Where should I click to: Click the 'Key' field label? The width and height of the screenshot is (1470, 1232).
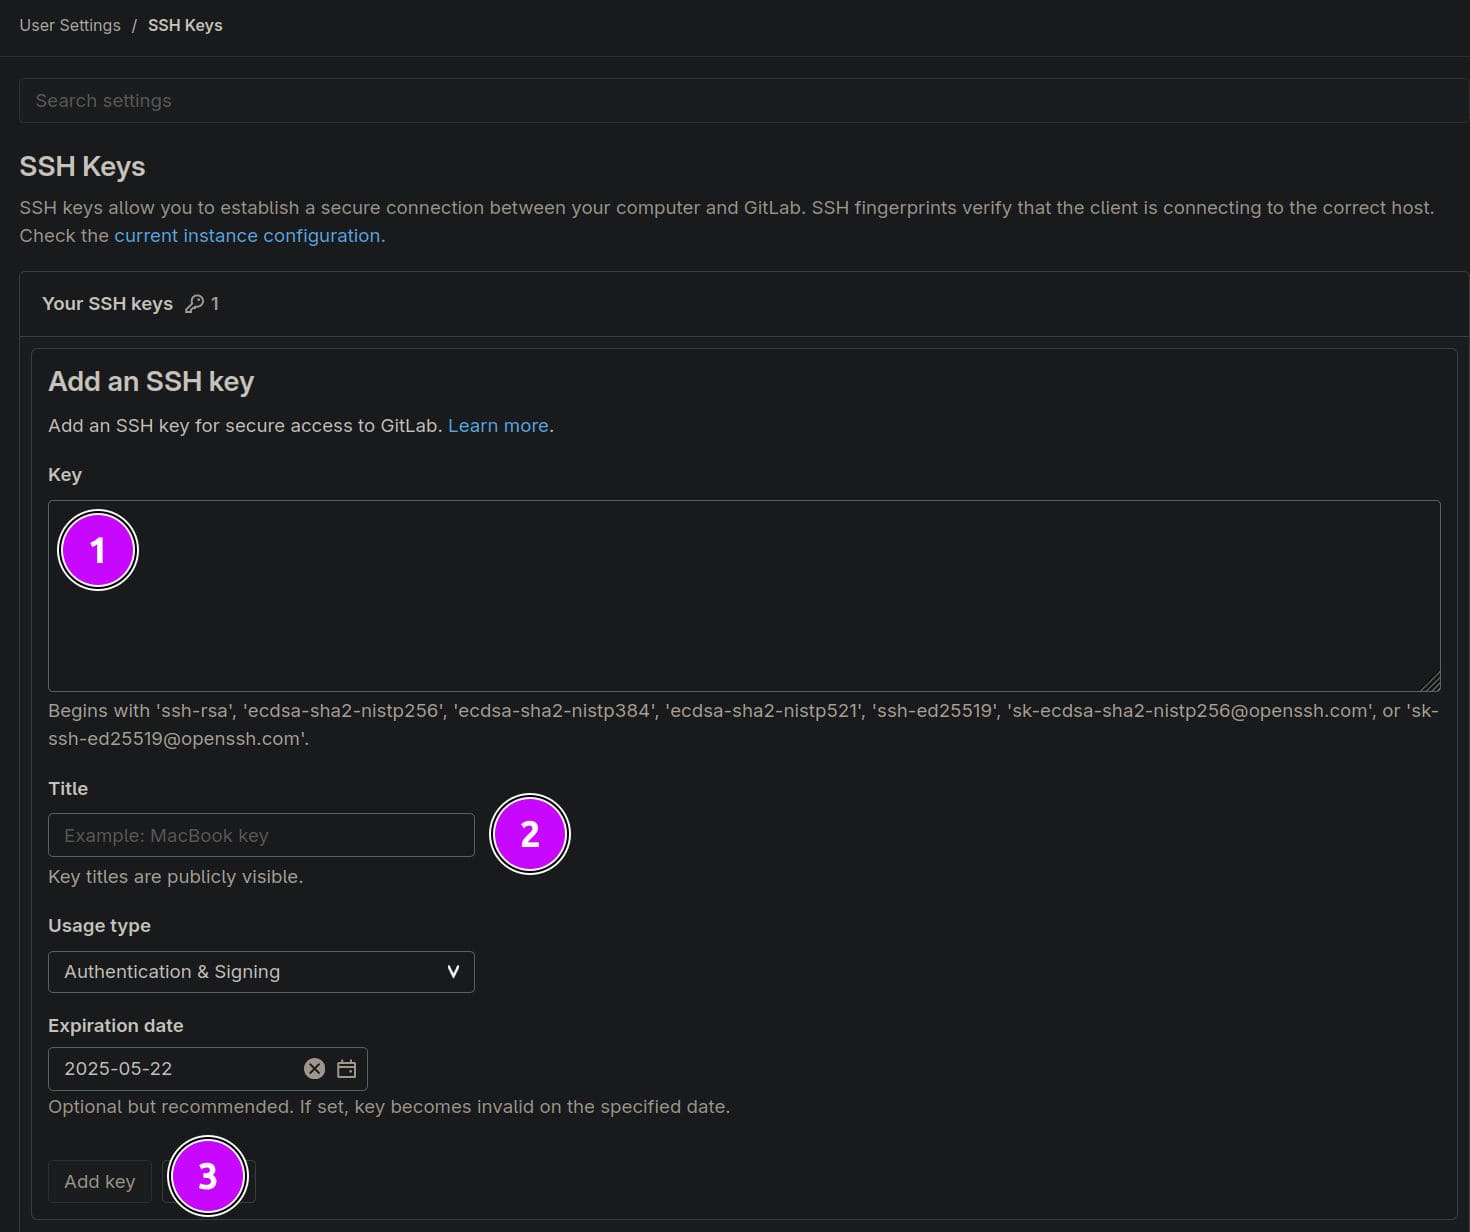pos(65,475)
